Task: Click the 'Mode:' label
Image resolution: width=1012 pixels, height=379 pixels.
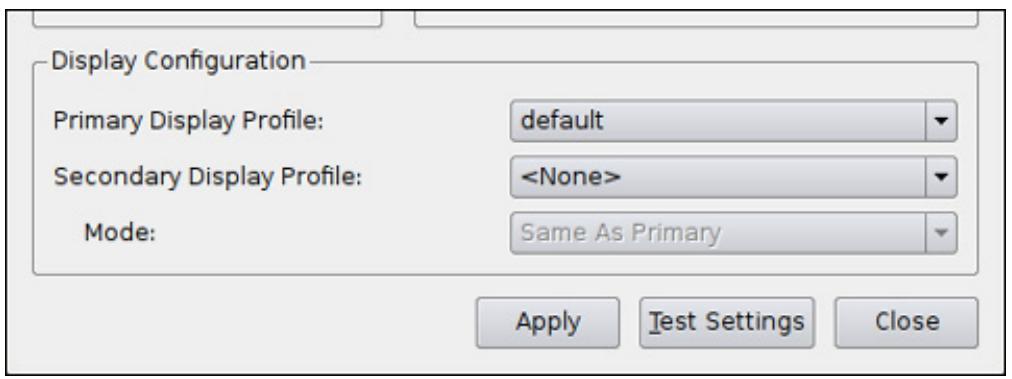Action: 120,232
